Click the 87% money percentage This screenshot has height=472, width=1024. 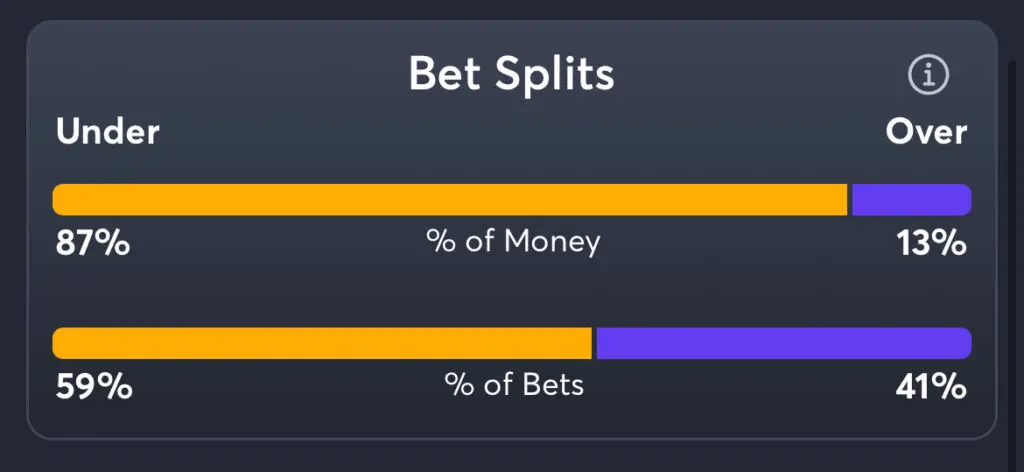pyautogui.click(x=92, y=242)
